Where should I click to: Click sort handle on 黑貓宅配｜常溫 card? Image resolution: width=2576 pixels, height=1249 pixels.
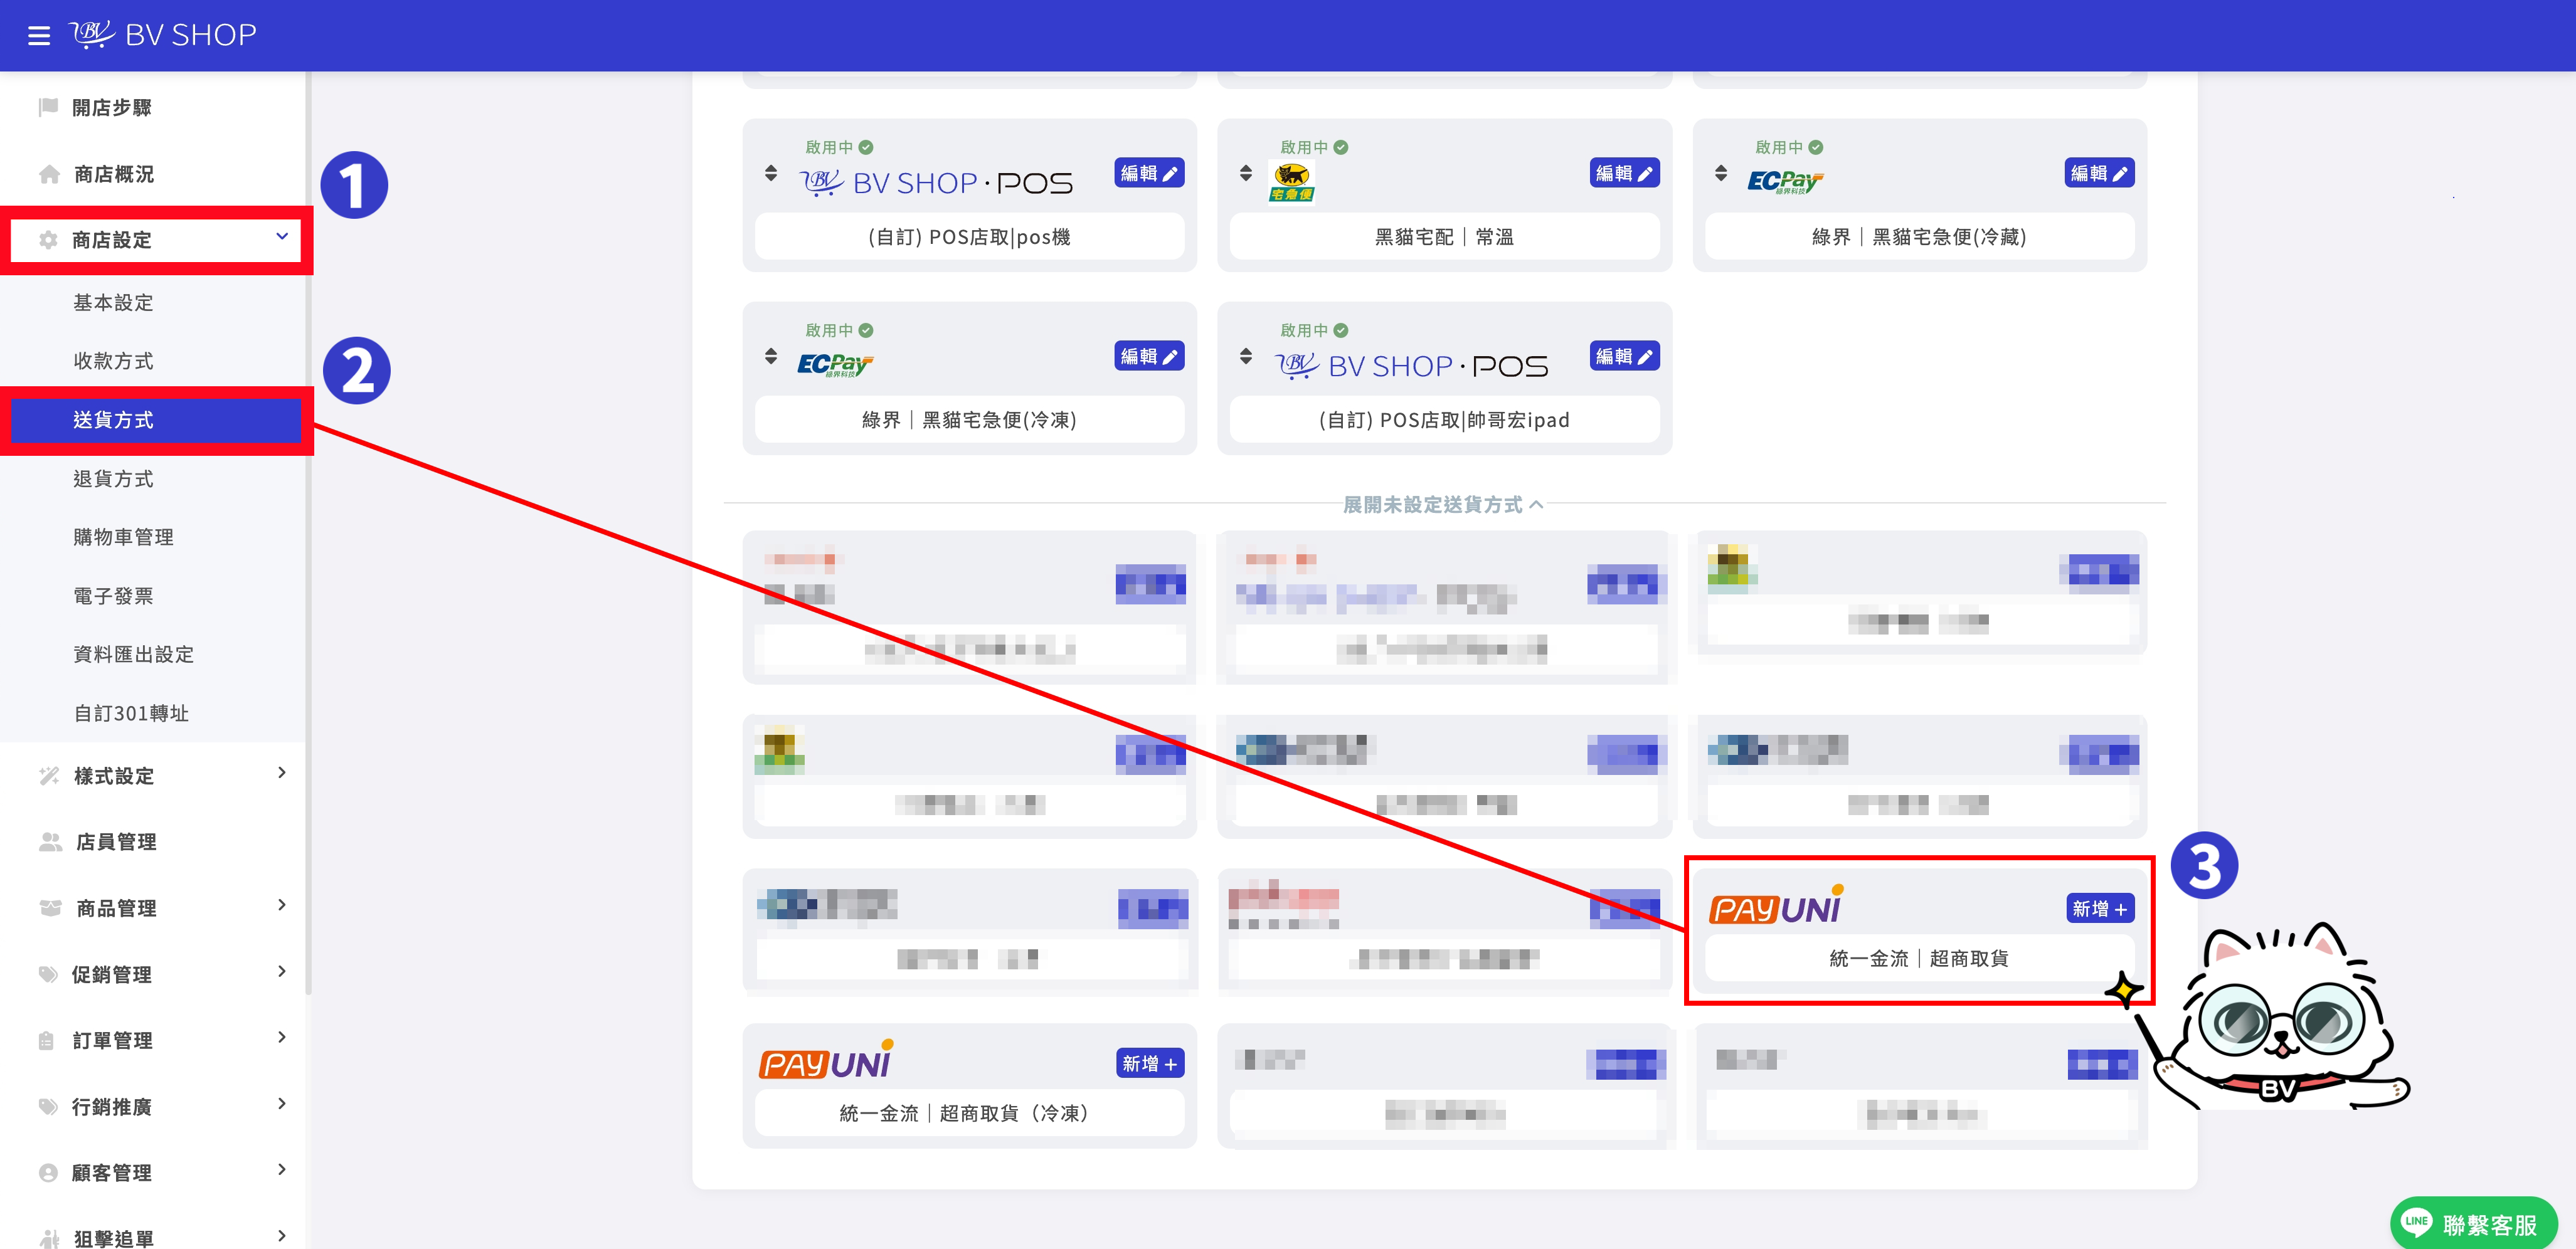coord(1246,173)
